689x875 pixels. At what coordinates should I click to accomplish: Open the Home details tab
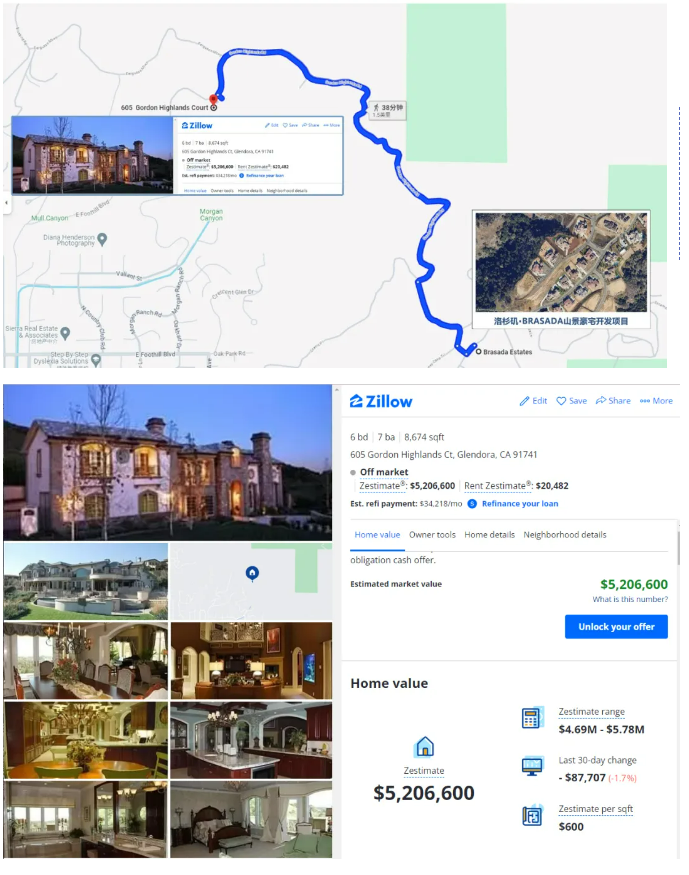[489, 535]
